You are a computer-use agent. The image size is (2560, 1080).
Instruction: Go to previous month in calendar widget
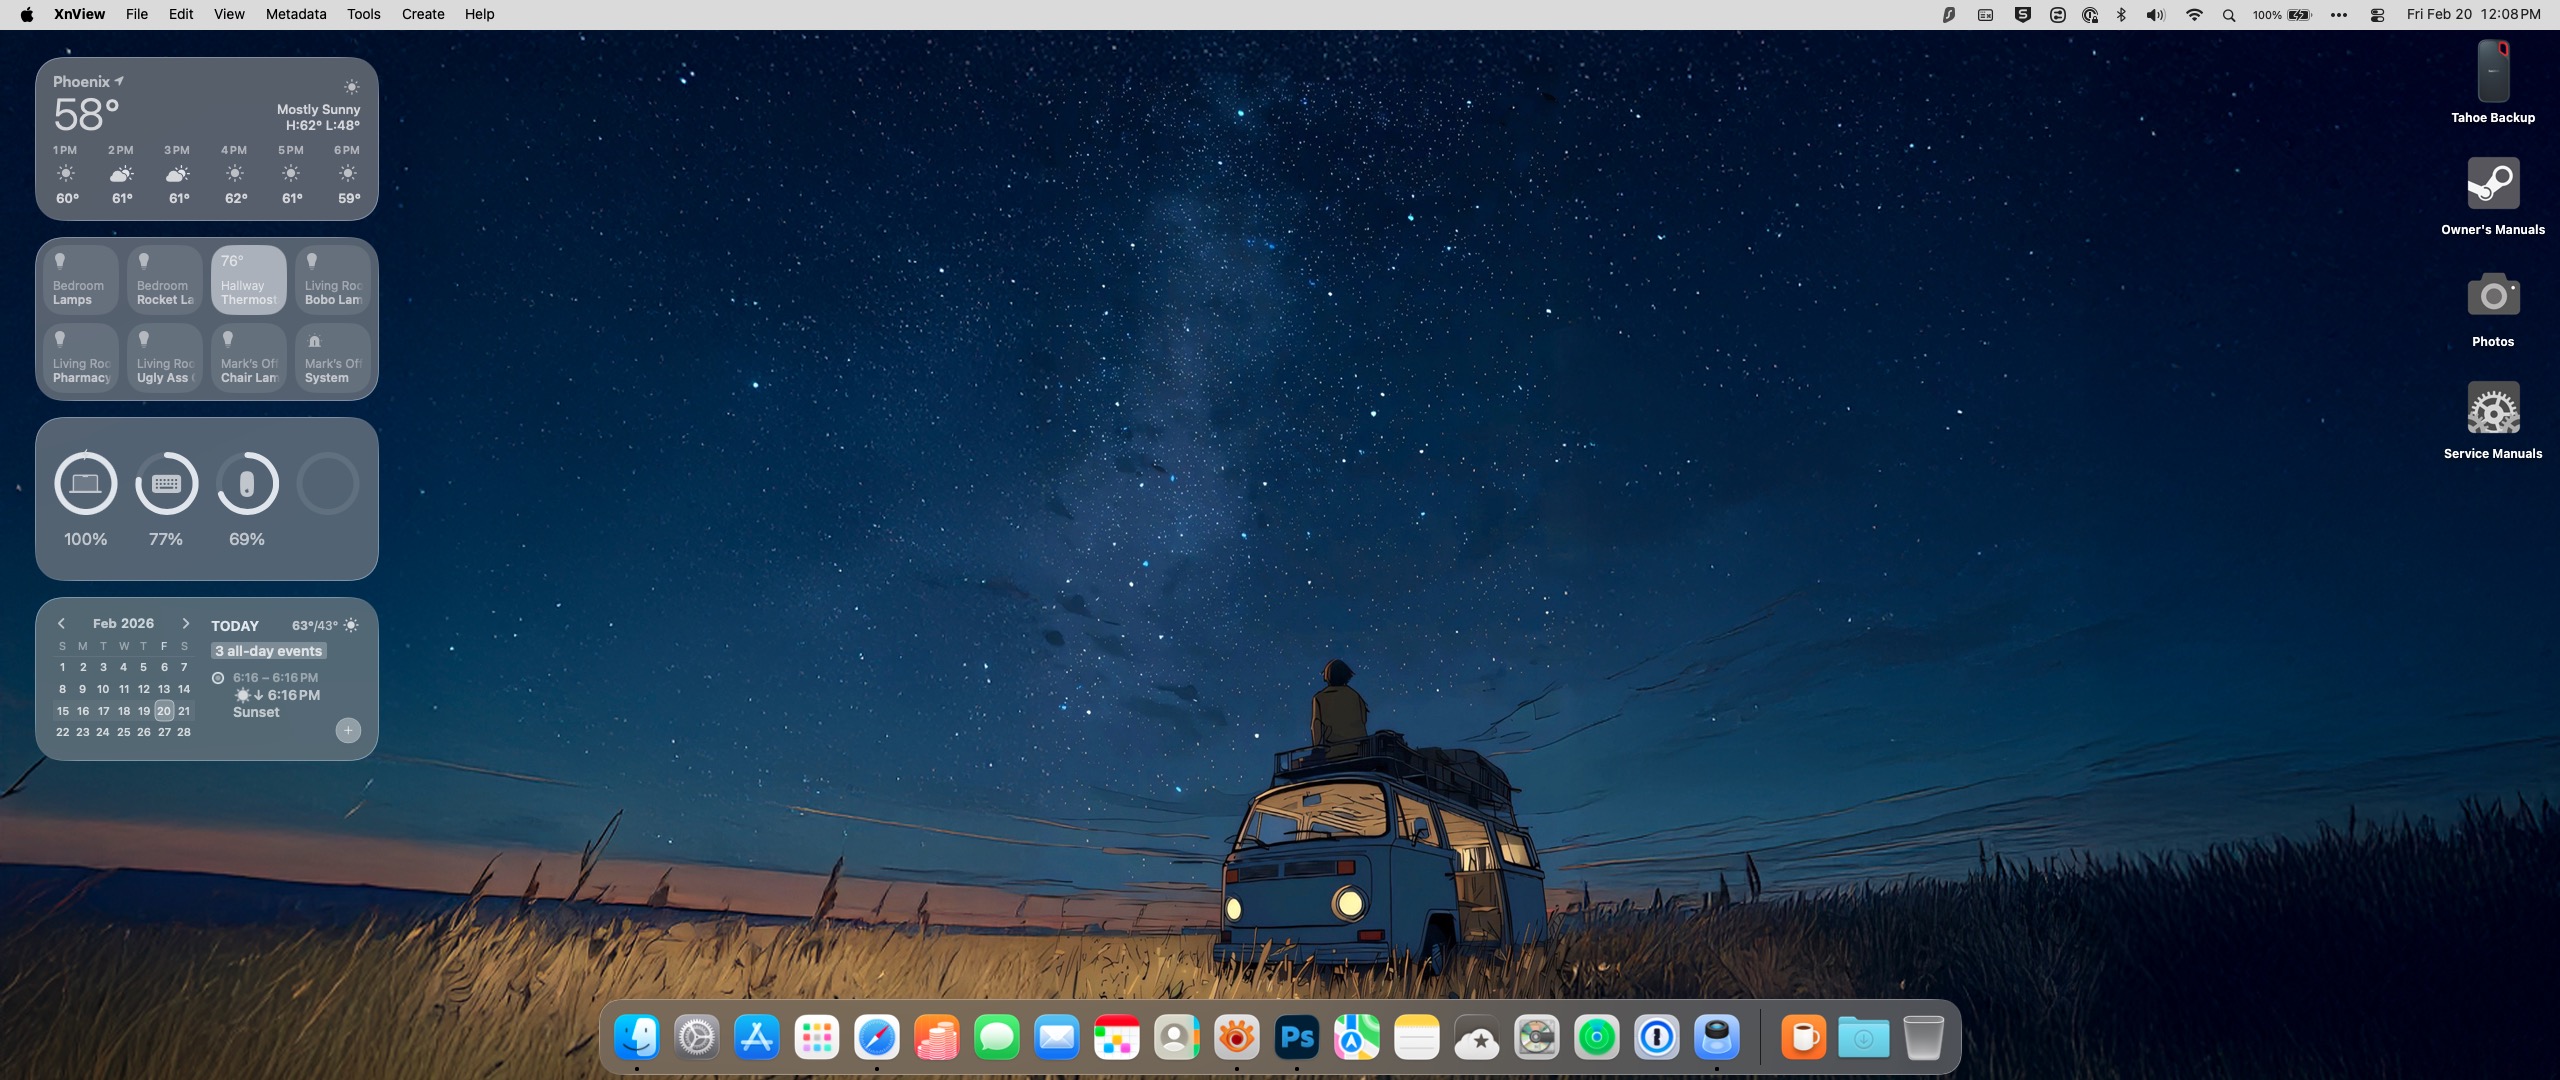tap(61, 623)
